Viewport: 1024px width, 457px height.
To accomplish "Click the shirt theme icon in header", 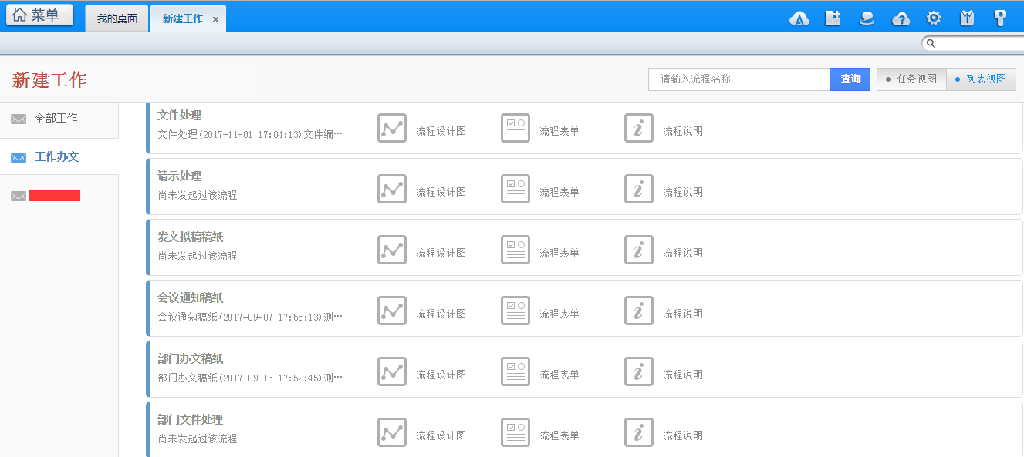I will [966, 18].
